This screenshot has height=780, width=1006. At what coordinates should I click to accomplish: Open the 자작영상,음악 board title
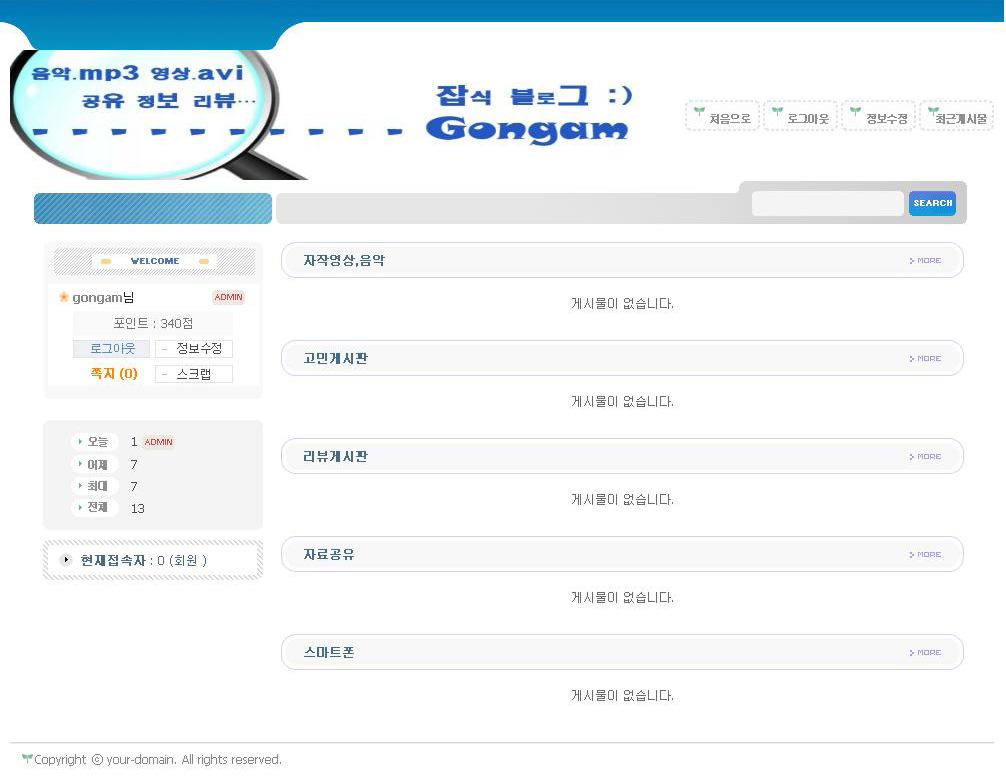click(x=344, y=261)
